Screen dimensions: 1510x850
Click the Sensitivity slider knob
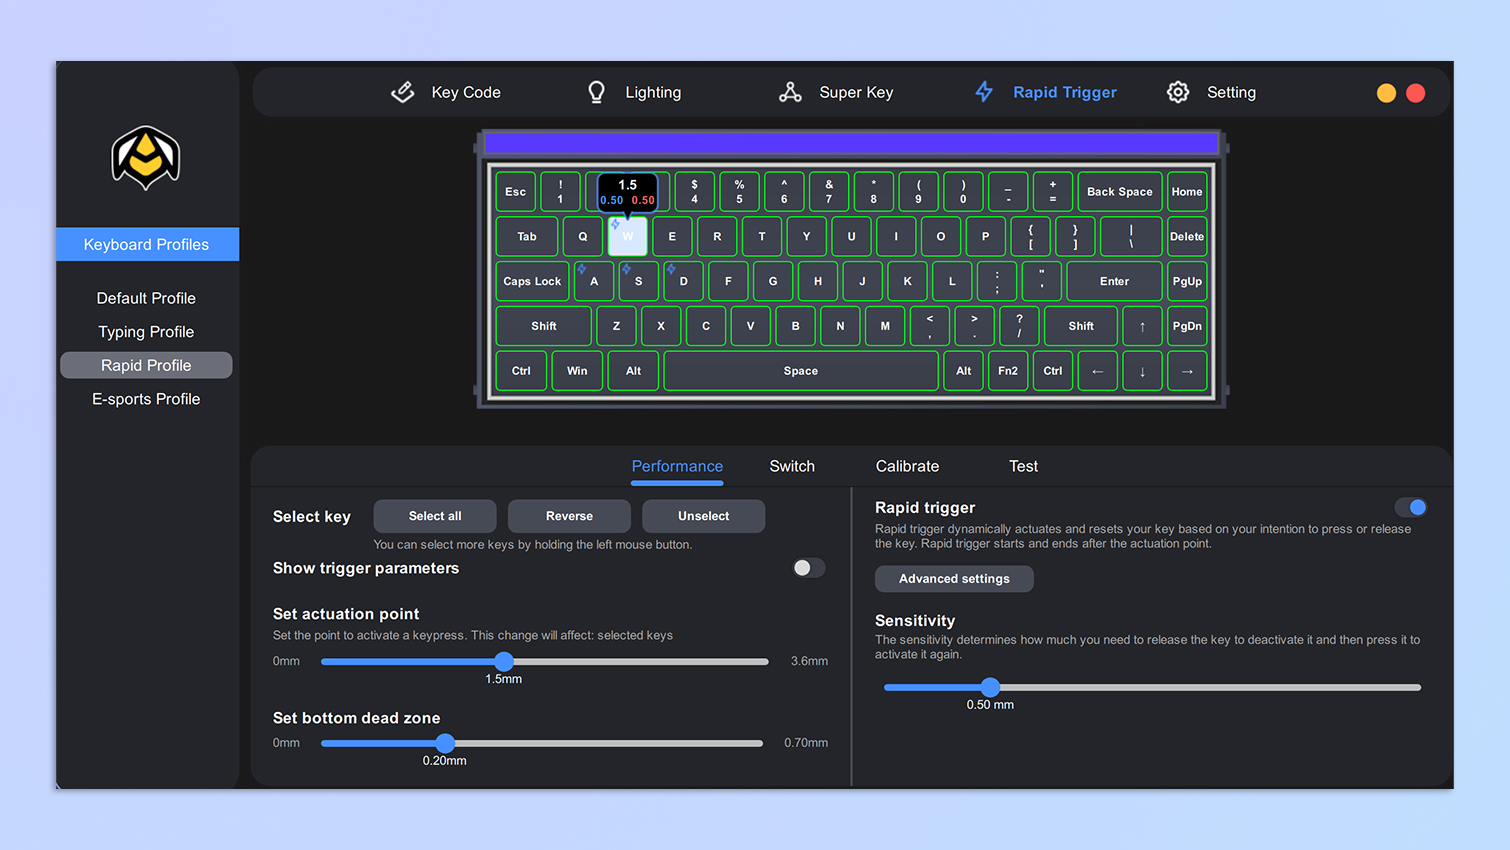(990, 687)
